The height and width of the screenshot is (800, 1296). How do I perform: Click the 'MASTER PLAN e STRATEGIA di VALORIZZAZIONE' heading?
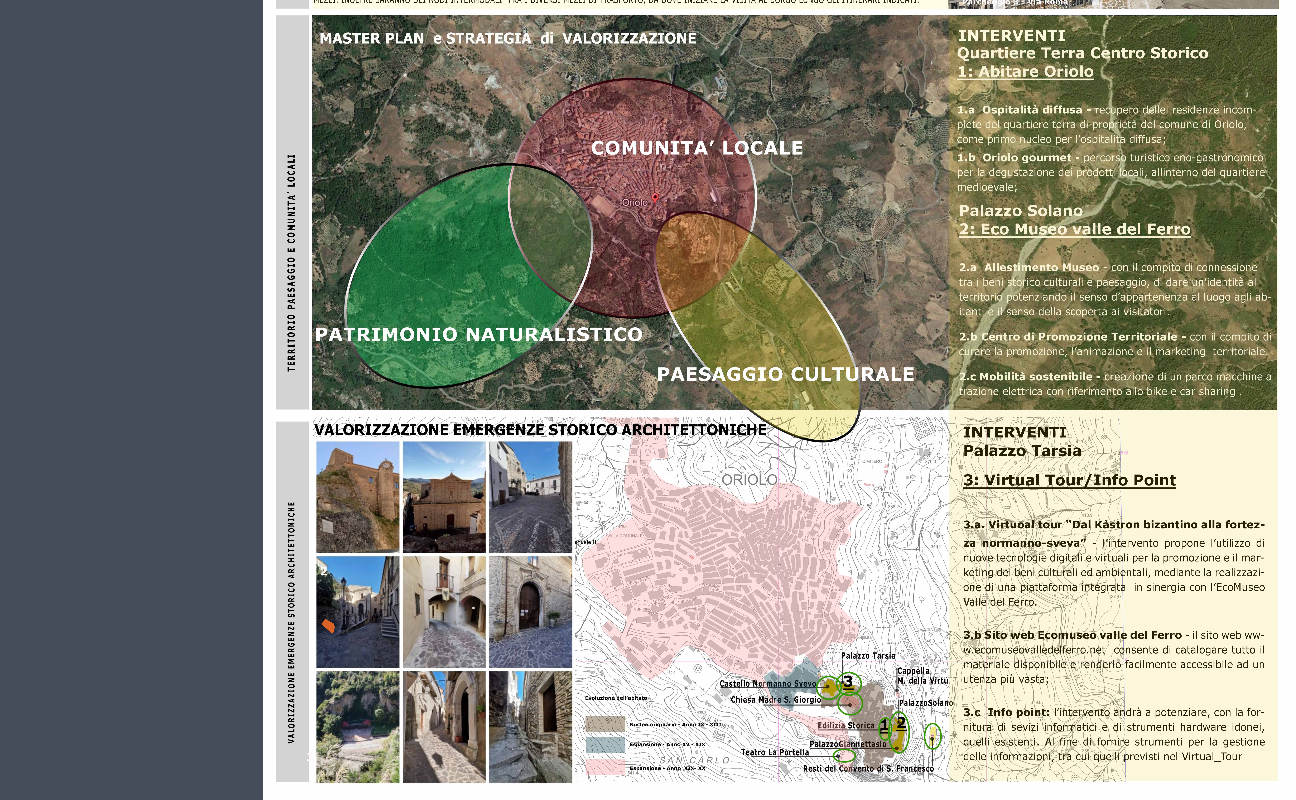[x=508, y=38]
